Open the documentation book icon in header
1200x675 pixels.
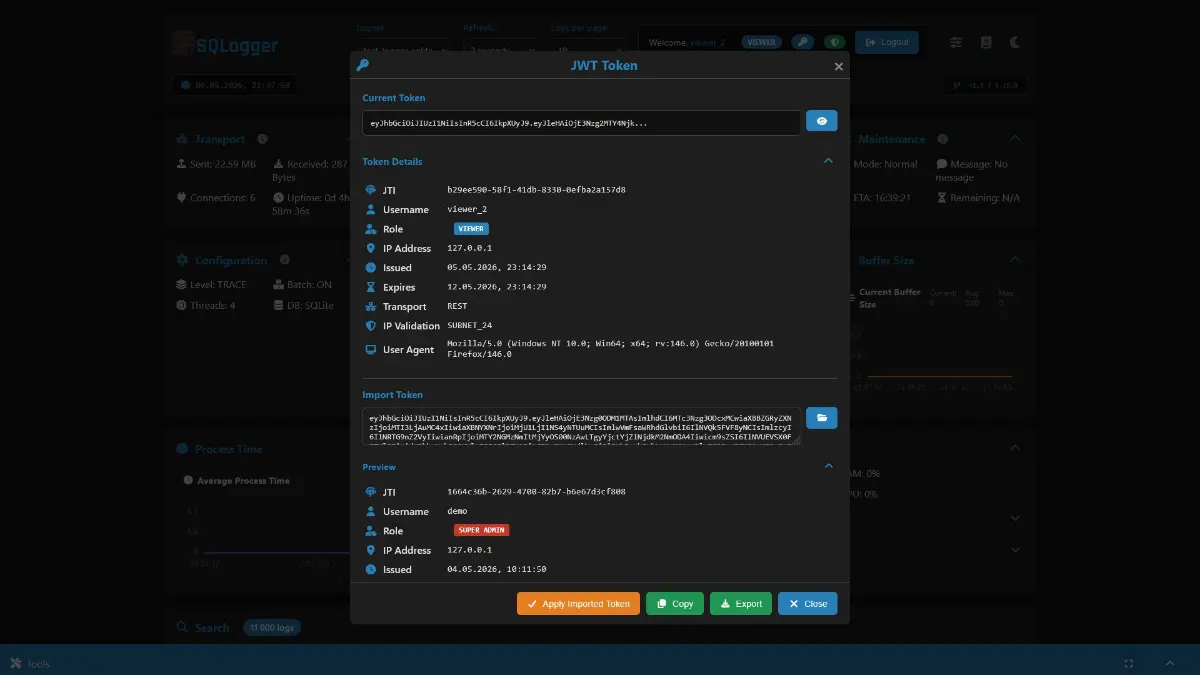pyautogui.click(x=986, y=42)
